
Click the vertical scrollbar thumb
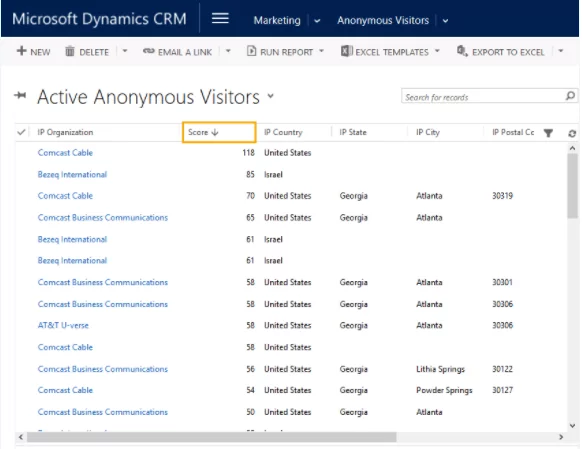click(572, 186)
